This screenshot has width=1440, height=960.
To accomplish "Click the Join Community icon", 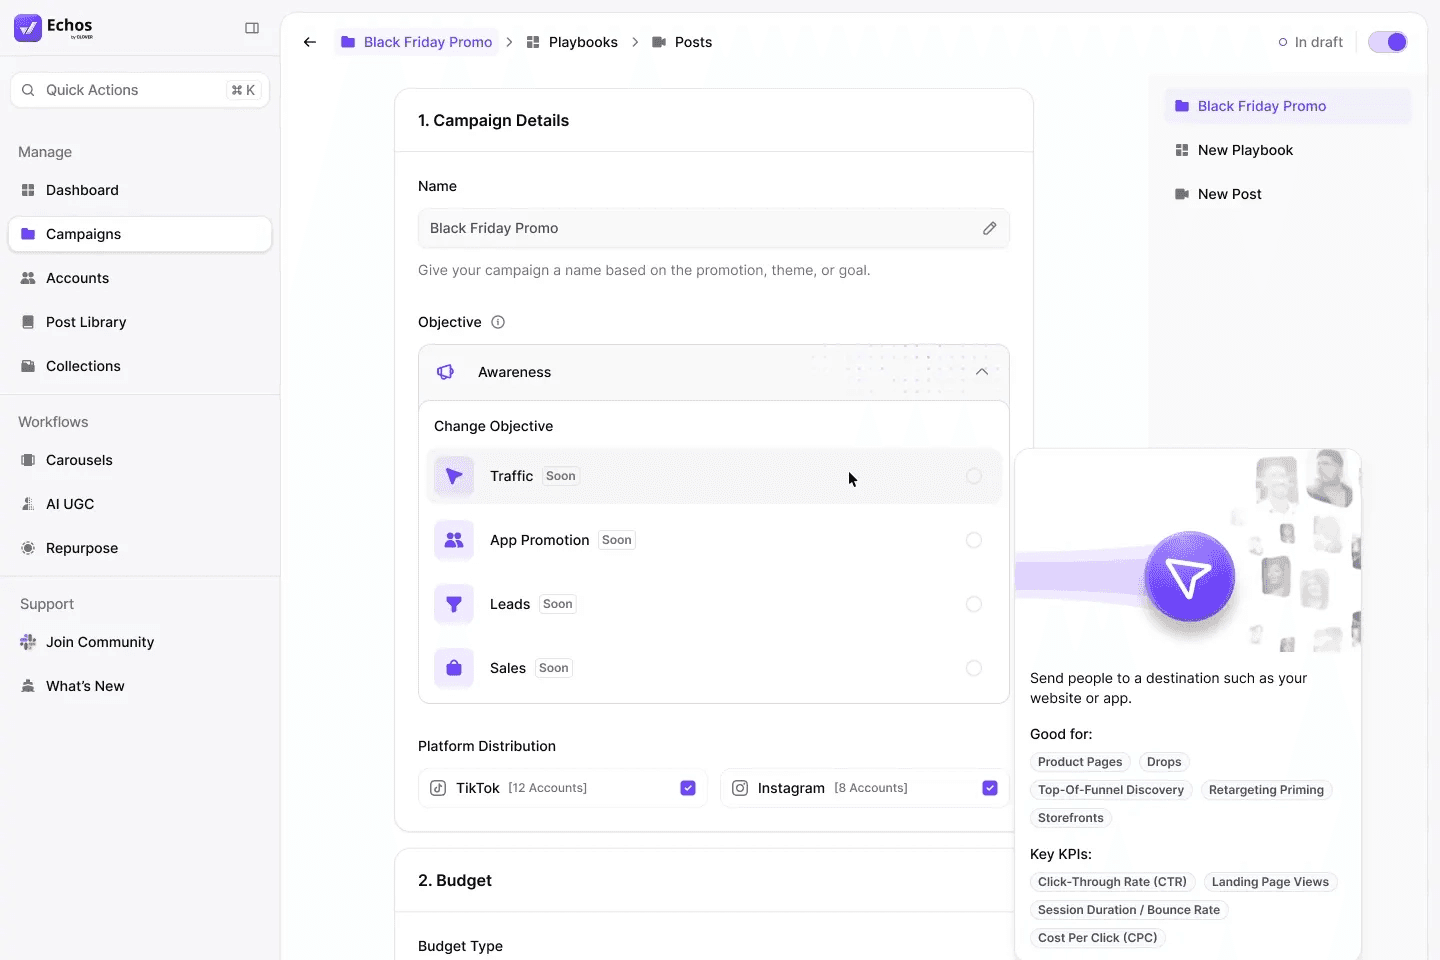I will click(28, 642).
